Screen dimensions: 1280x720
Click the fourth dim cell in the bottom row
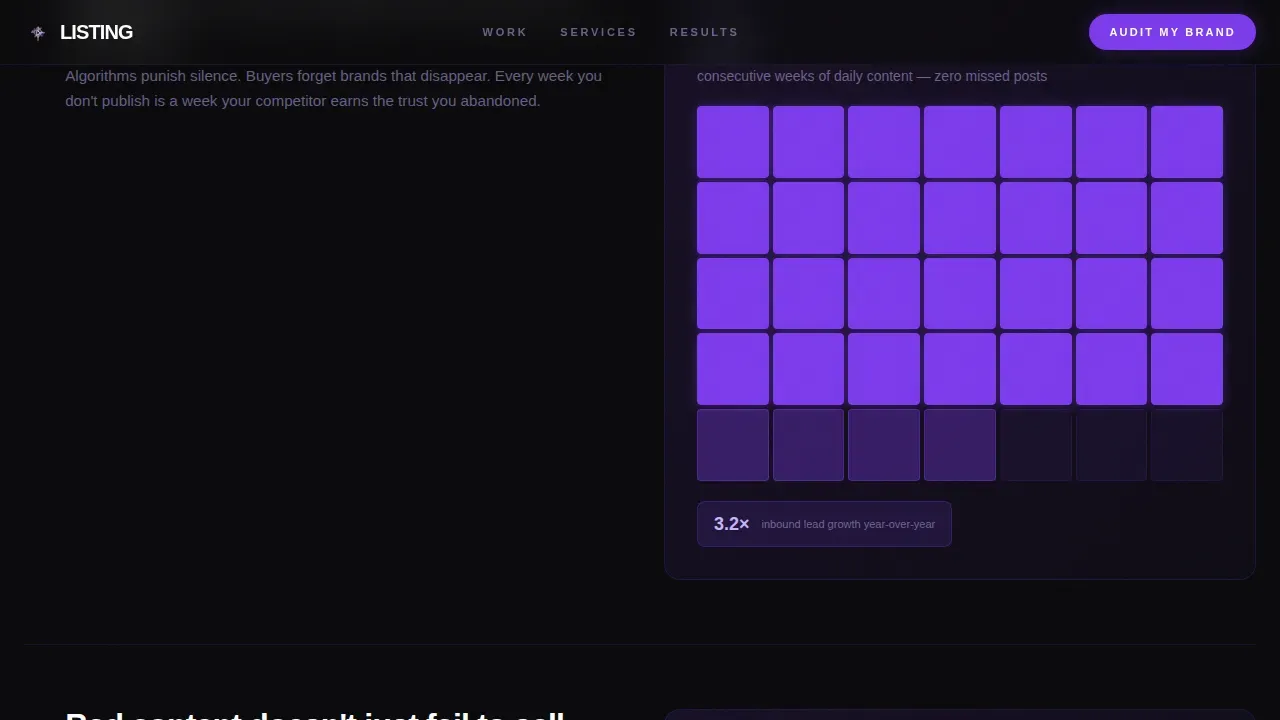(x=960, y=445)
